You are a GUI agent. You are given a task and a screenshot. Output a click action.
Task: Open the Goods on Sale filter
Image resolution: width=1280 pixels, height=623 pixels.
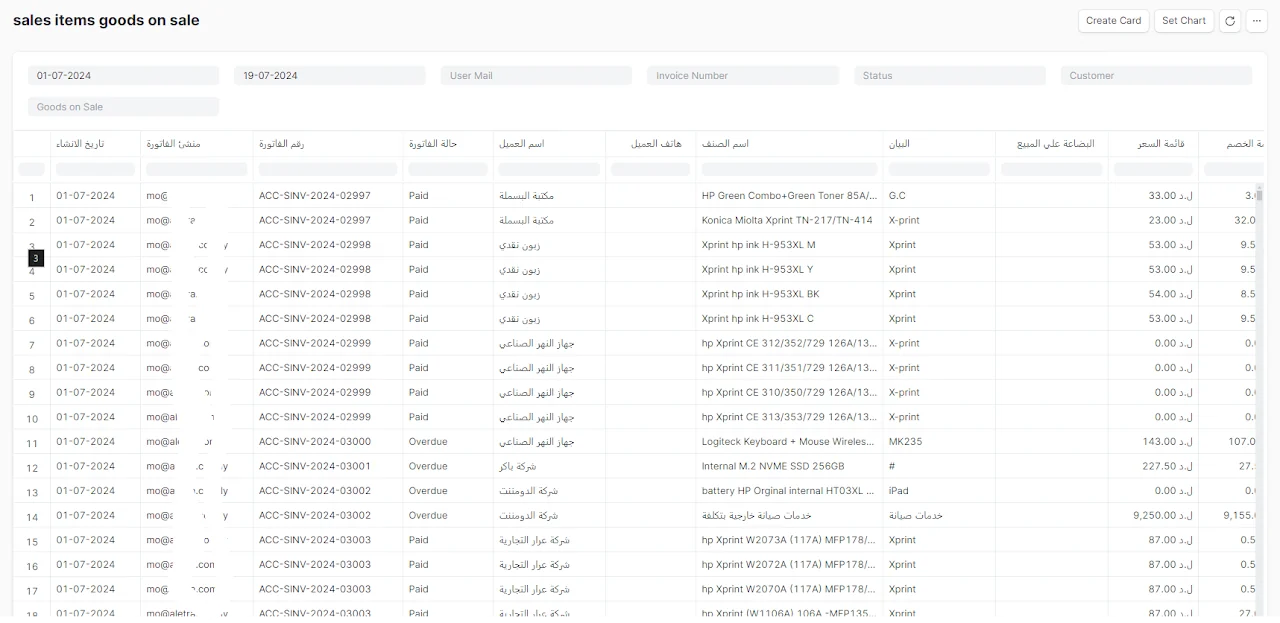pos(123,106)
